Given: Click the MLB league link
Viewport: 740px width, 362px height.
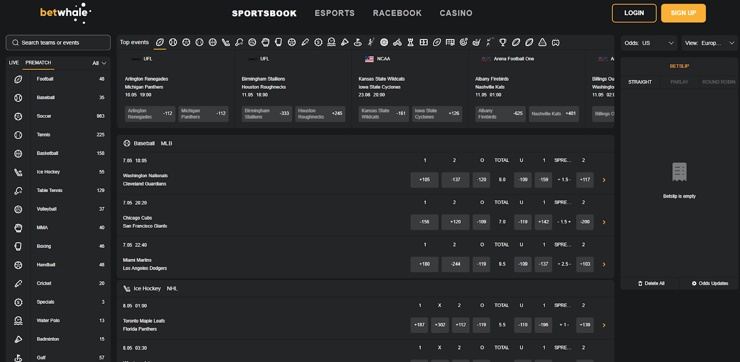Looking at the screenshot, I should (167, 143).
